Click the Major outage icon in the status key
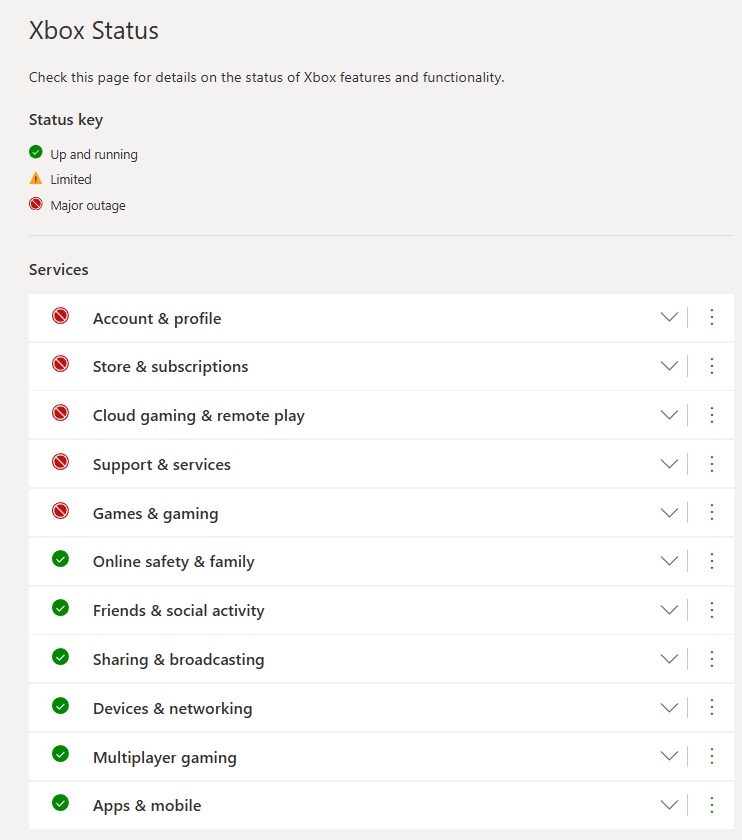The height and width of the screenshot is (840, 742). (36, 204)
